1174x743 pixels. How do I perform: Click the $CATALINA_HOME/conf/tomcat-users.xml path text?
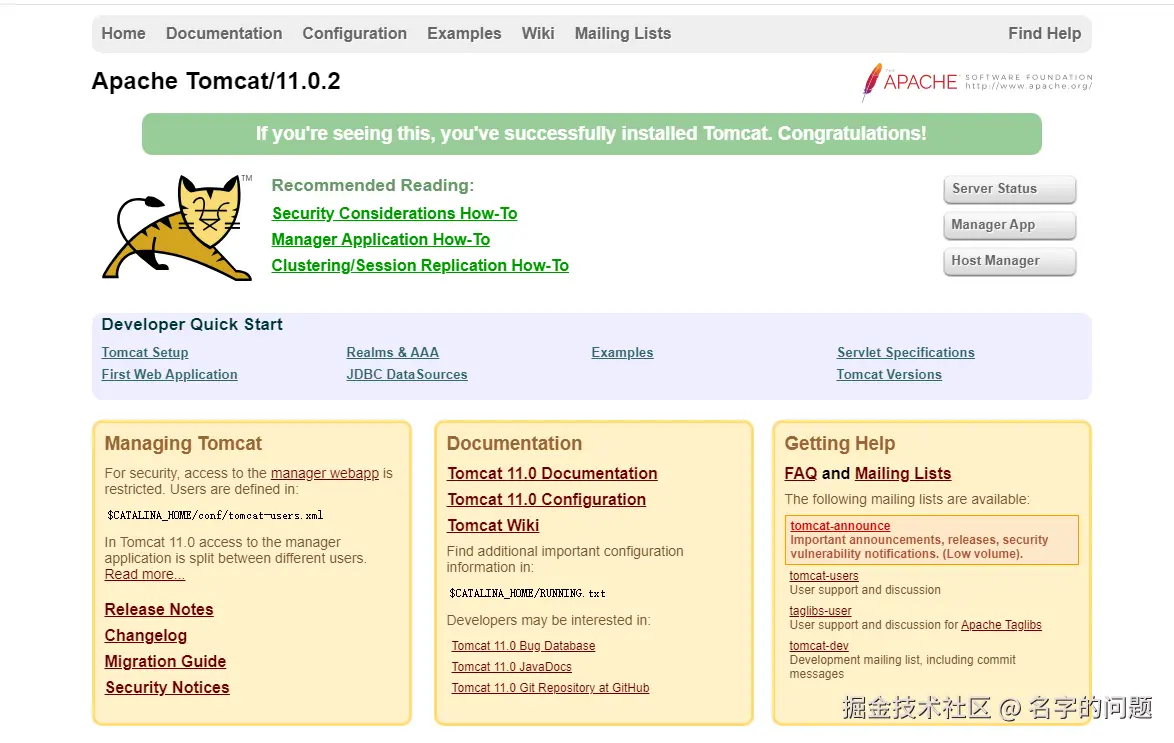pos(215,515)
